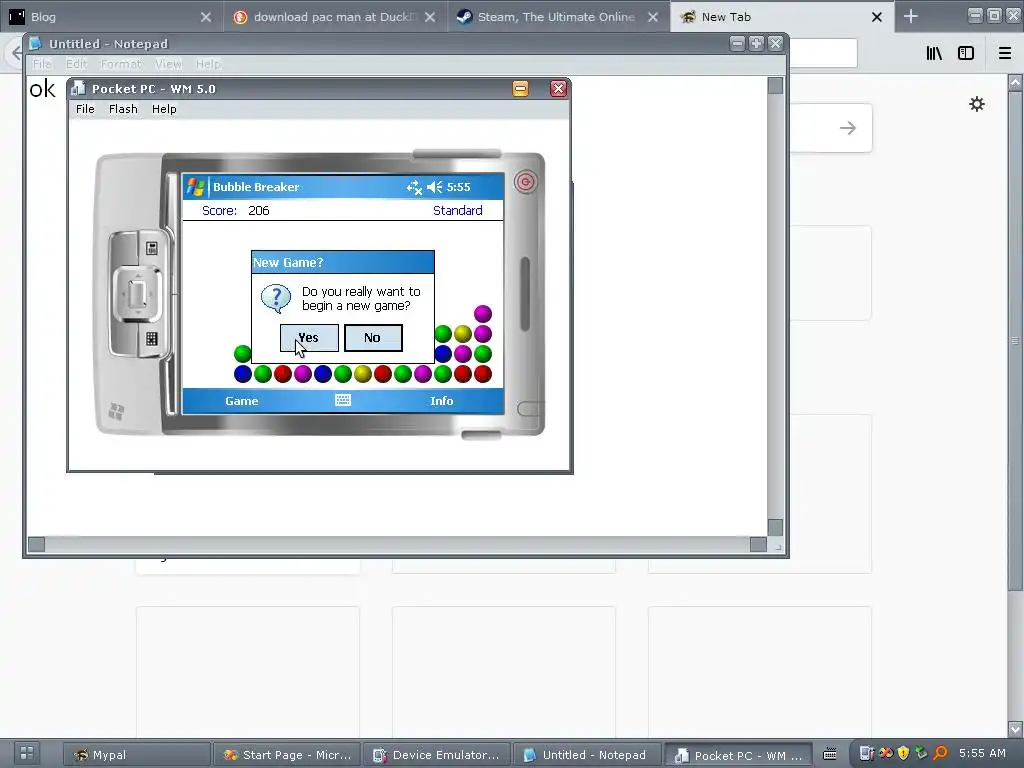Image resolution: width=1024 pixels, height=768 pixels.
Task: Click the device calculator hardware button
Action: [x=152, y=248]
